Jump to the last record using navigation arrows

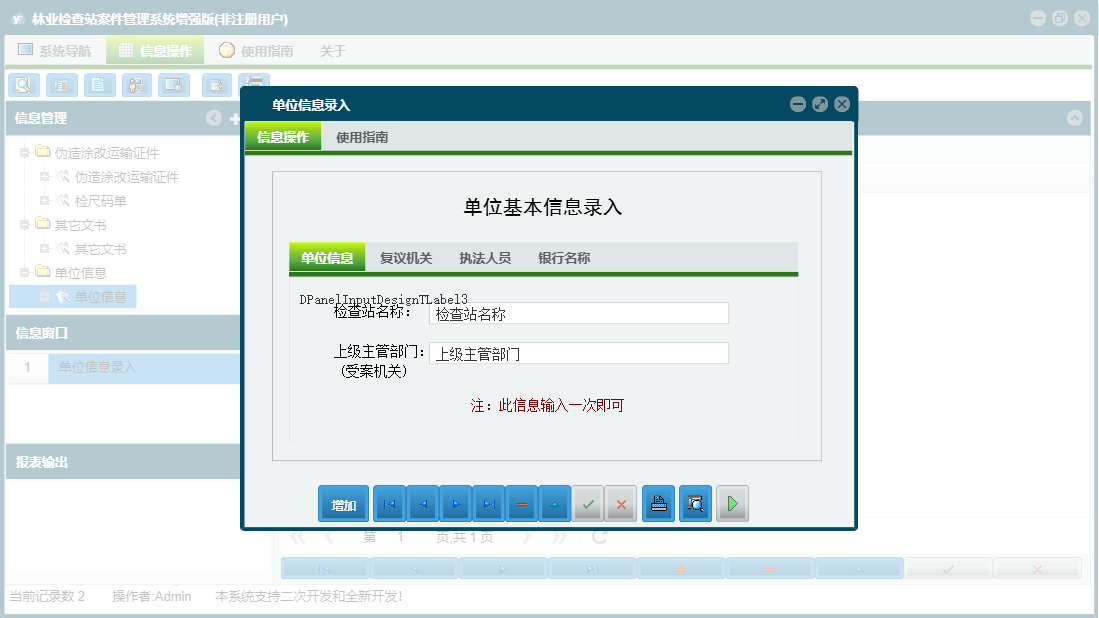489,503
